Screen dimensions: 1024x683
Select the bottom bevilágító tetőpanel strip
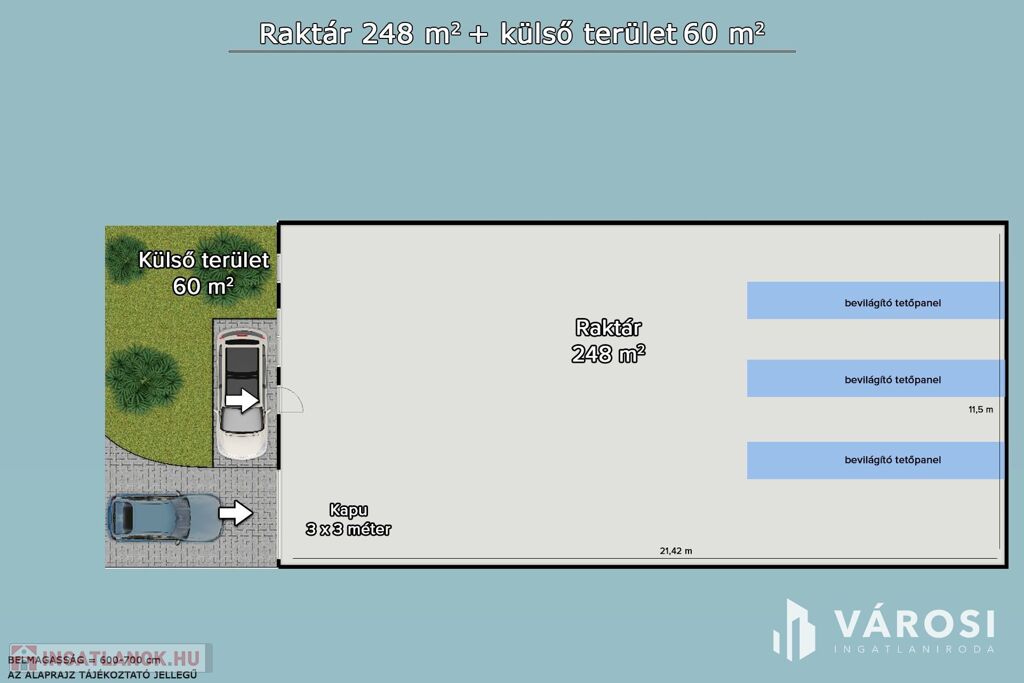875,460
